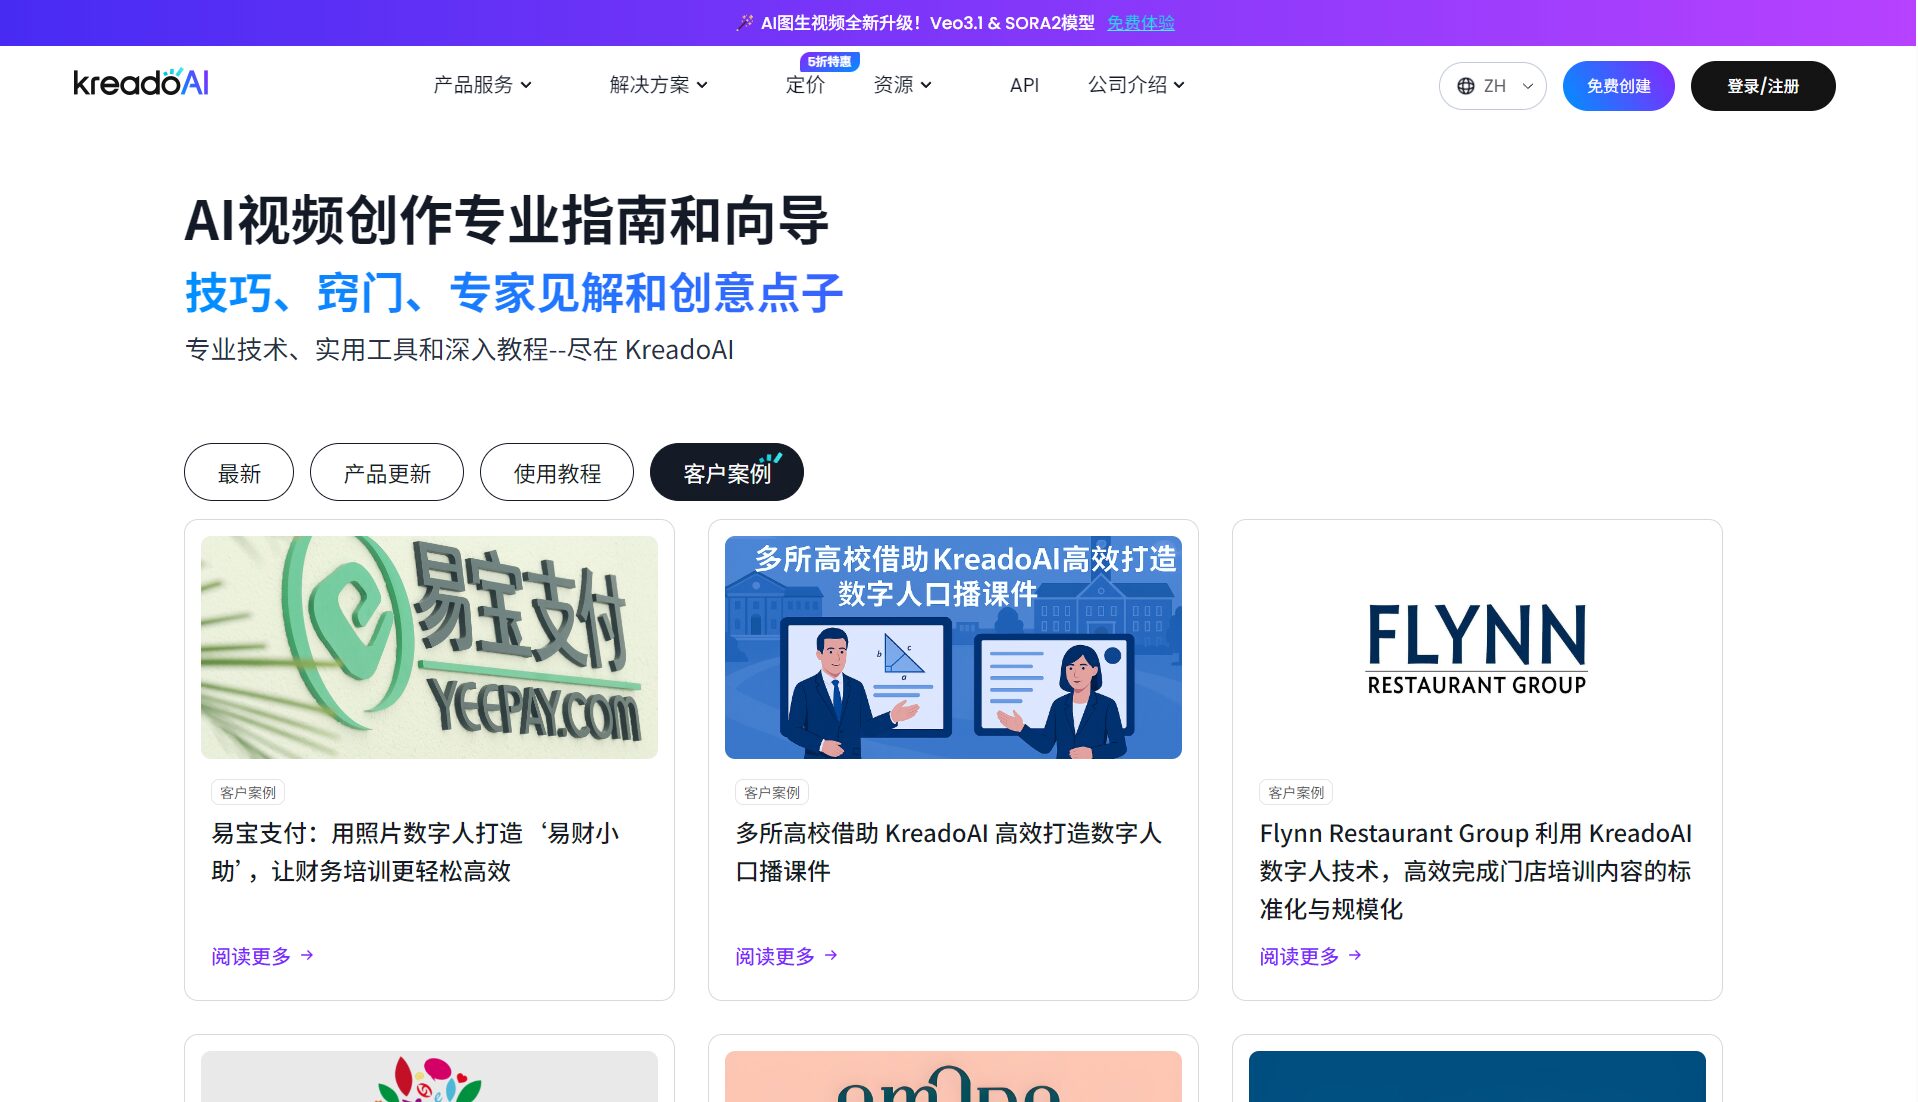Image resolution: width=1918 pixels, height=1102 pixels.
Task: Open the Flynn Restaurant Group thumbnail
Action: [1476, 647]
